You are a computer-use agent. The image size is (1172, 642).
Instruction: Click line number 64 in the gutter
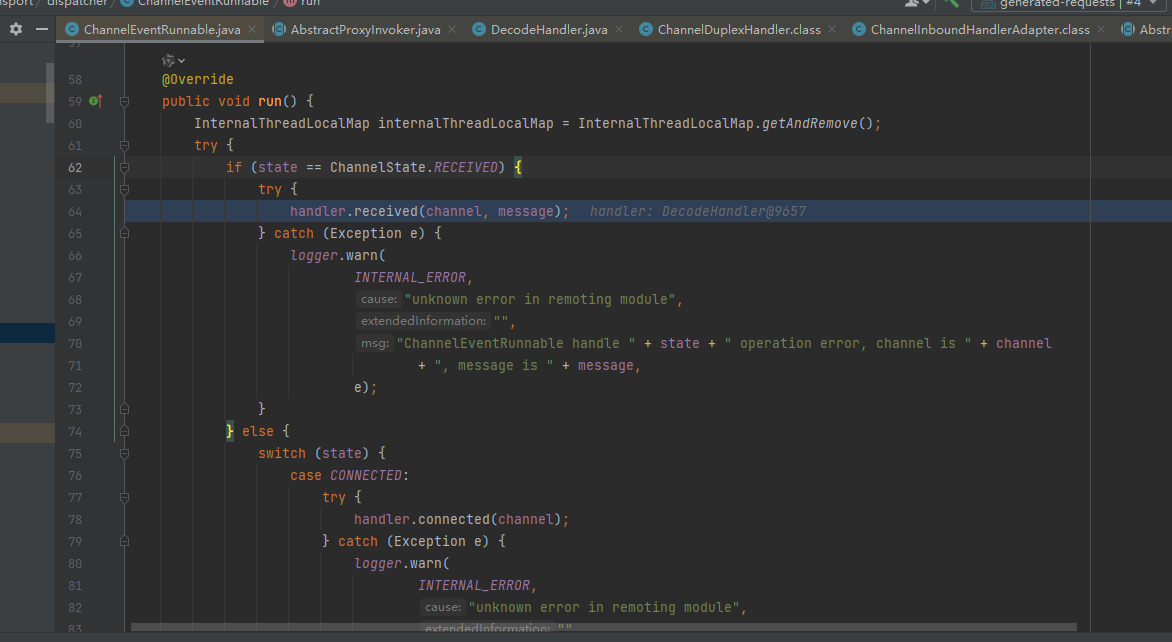pyautogui.click(x=75, y=212)
